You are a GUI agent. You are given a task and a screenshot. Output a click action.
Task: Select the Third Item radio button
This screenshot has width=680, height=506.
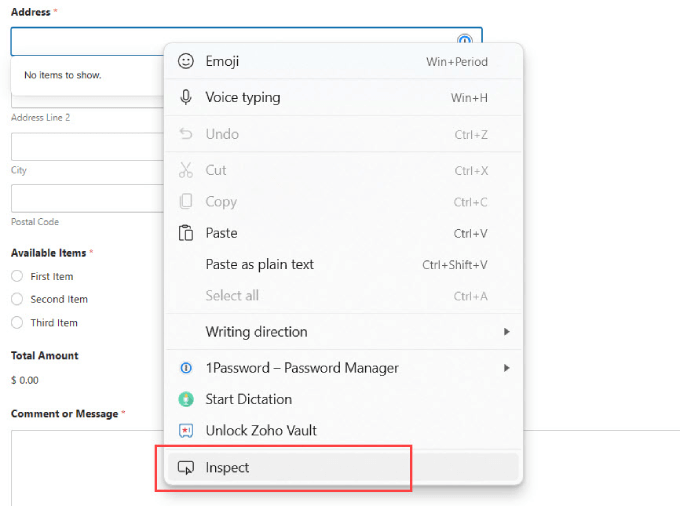17,323
